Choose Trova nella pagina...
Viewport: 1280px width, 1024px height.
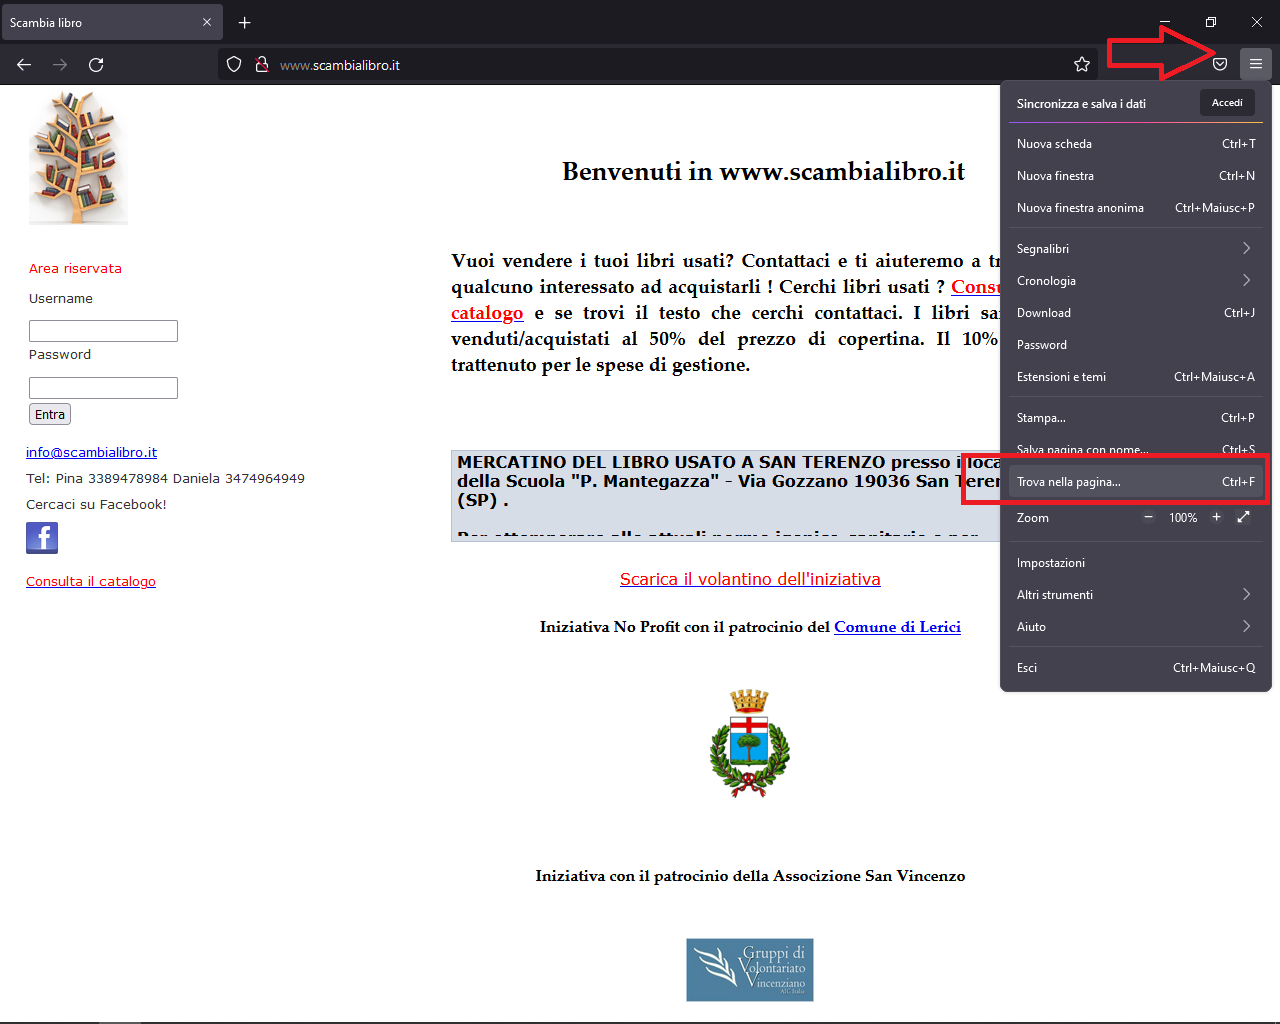pyautogui.click(x=1136, y=482)
